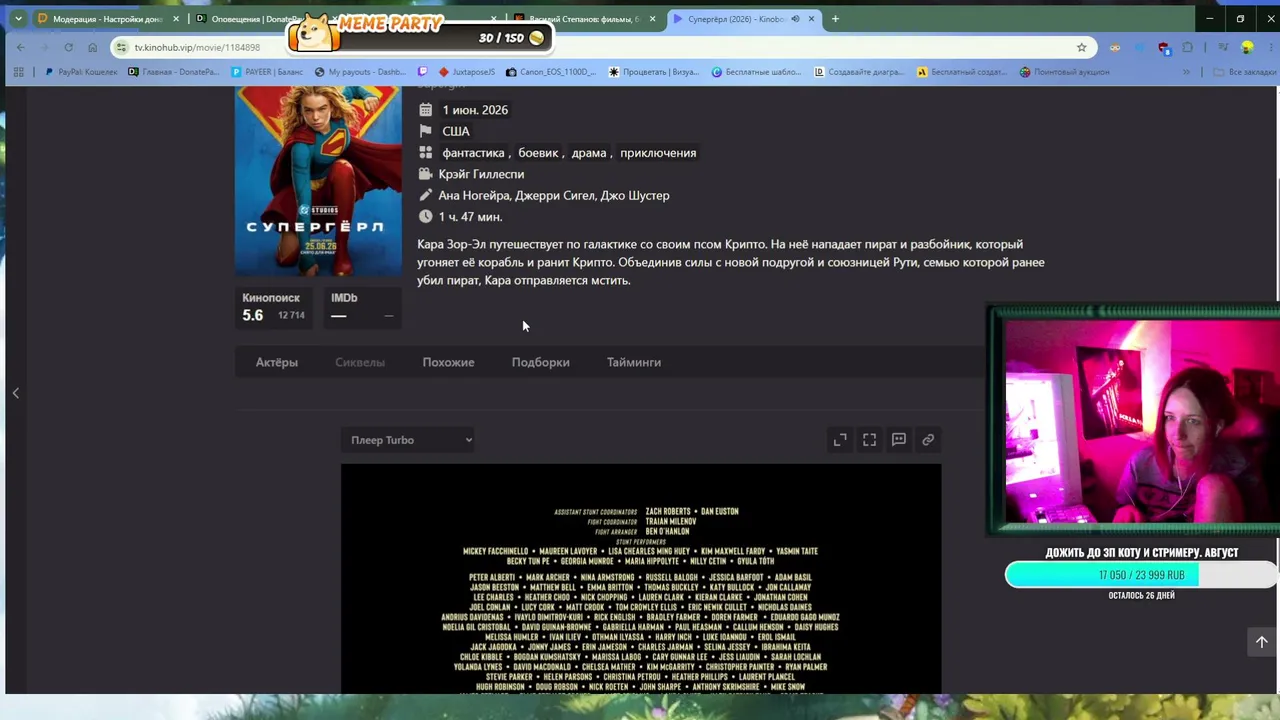
Task: View site information icon in address bar
Action: [x=122, y=47]
